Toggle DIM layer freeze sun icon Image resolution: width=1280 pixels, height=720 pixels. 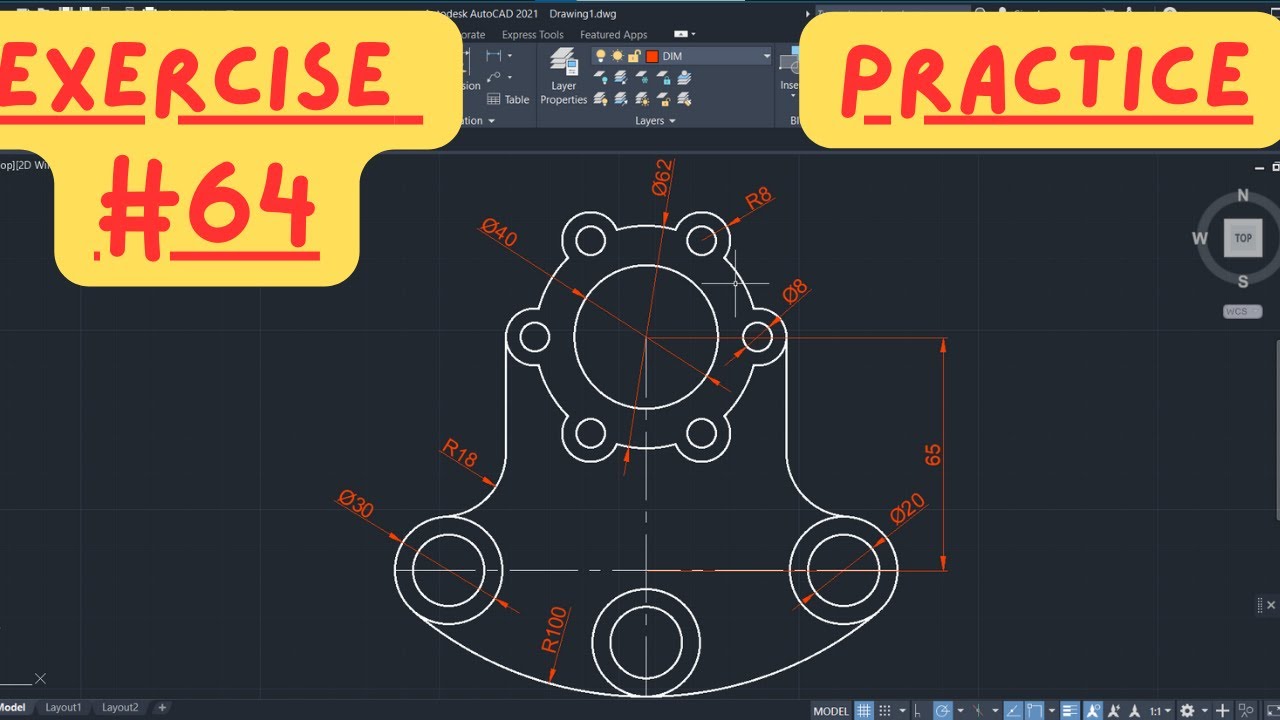(617, 56)
